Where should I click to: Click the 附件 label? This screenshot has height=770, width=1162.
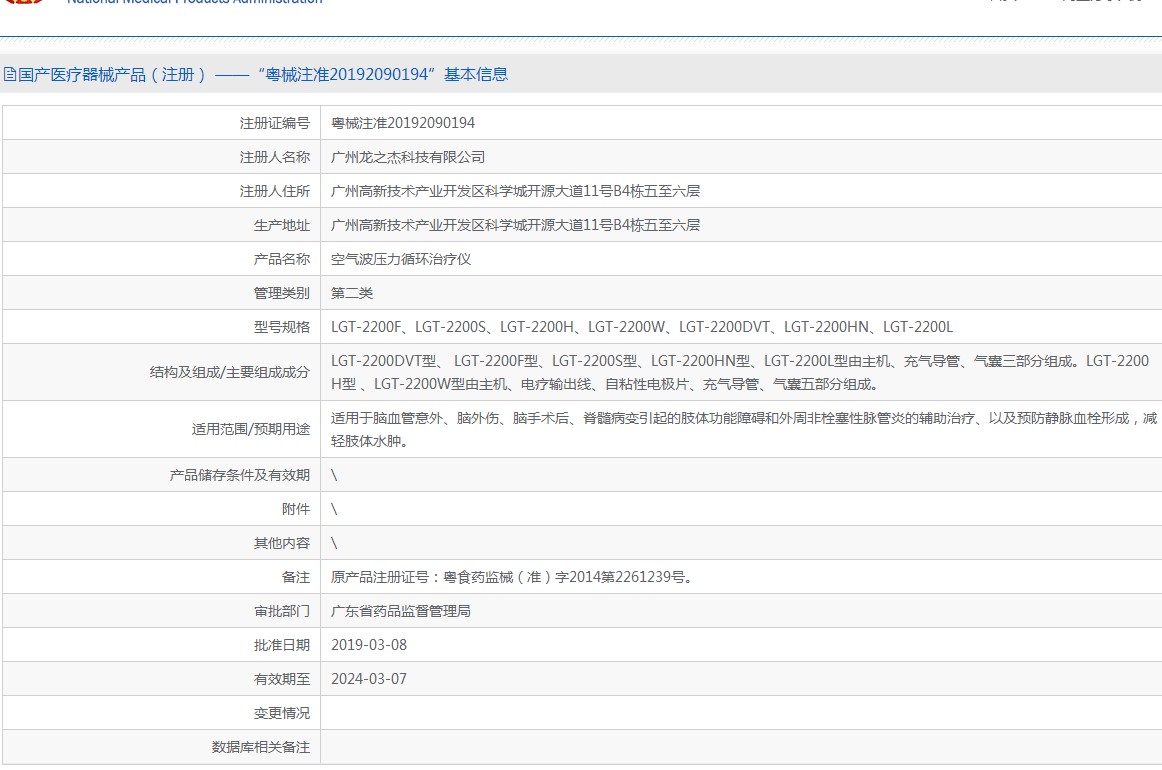296,509
